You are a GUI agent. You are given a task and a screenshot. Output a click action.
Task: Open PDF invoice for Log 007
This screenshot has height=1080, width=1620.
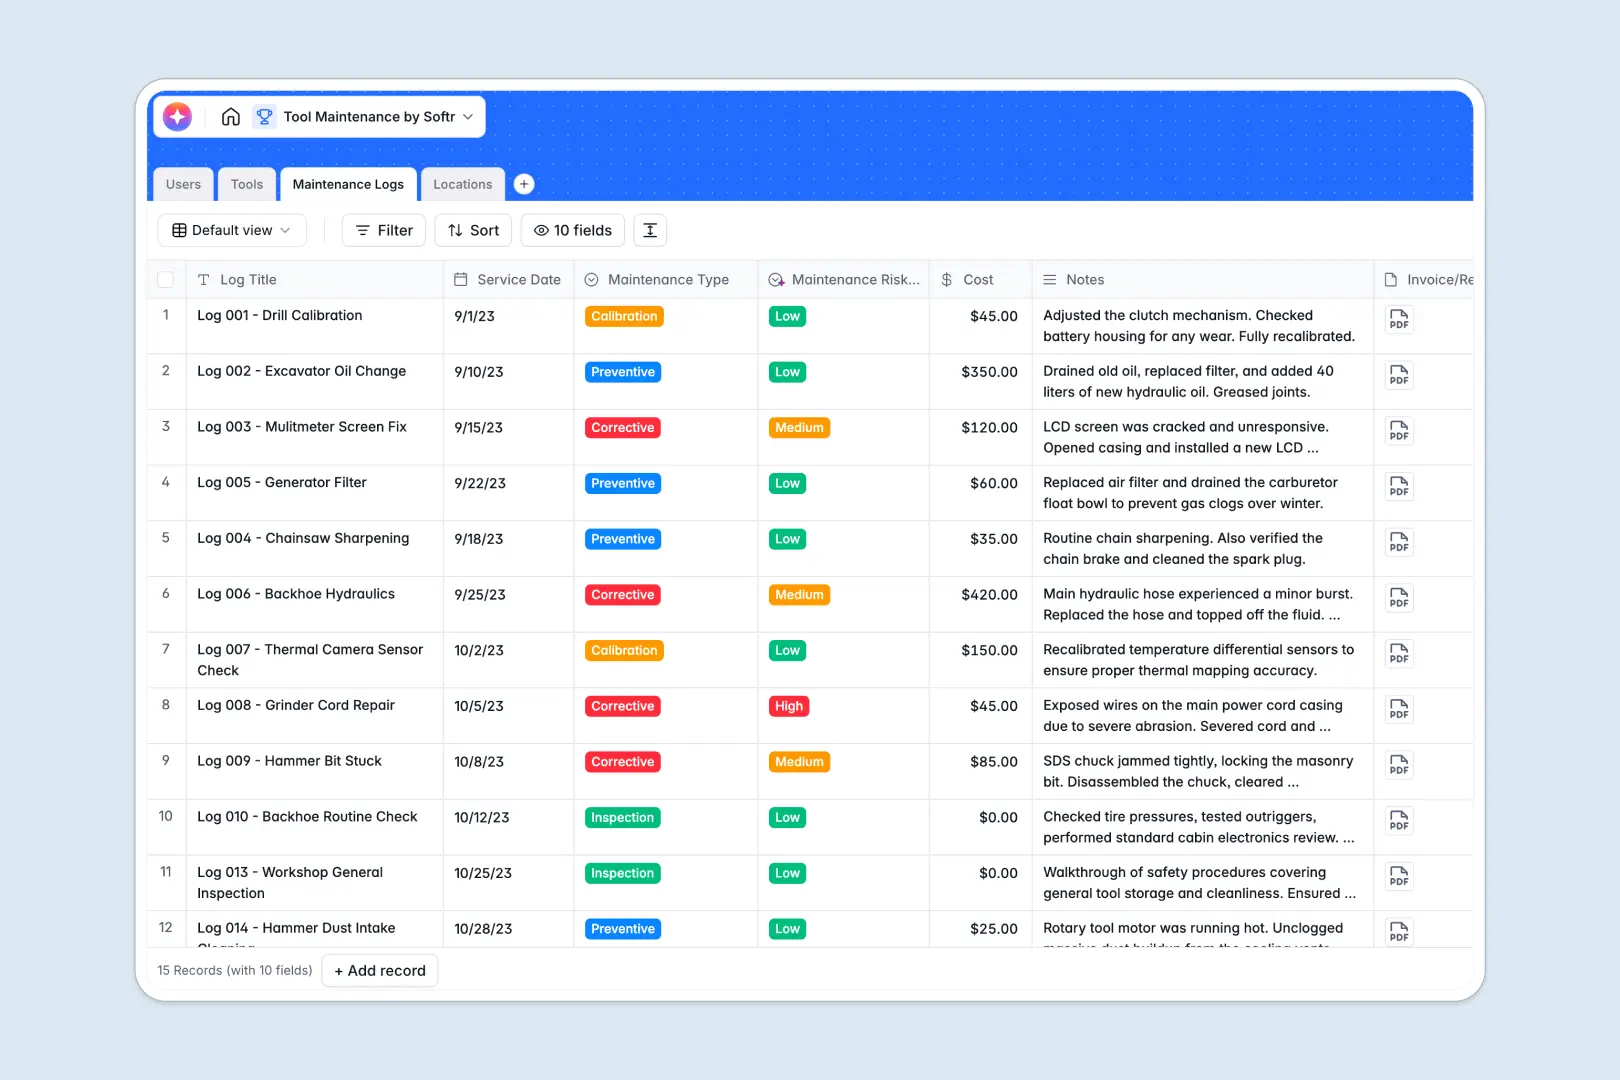pos(1399,653)
